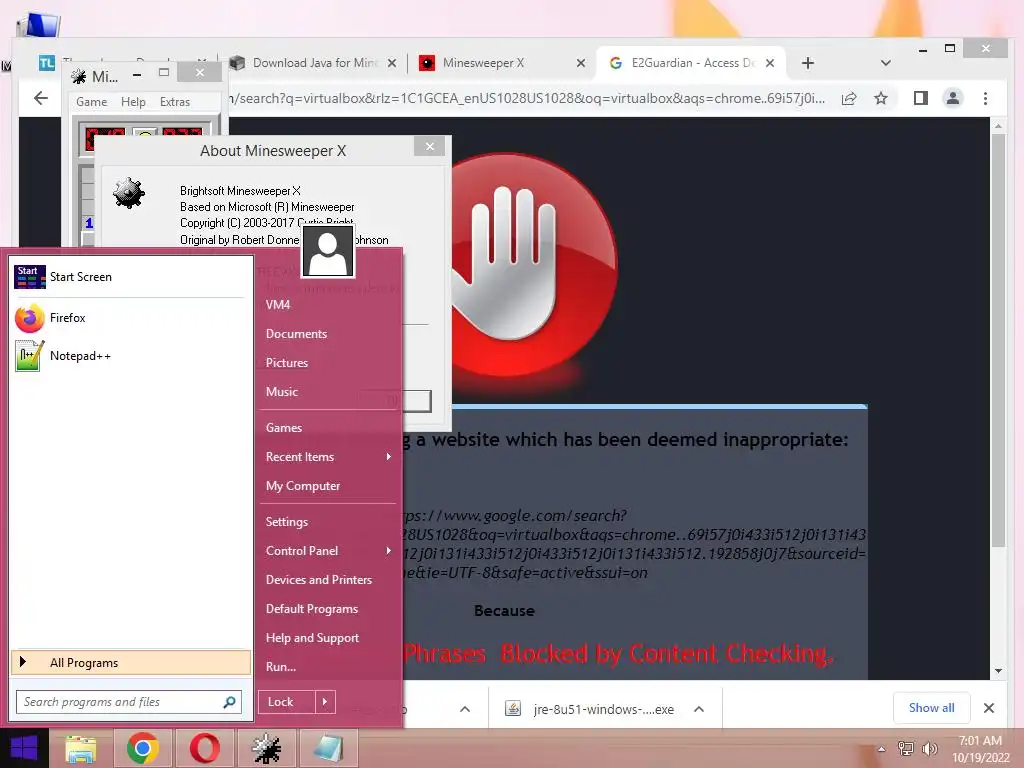
Task: Open Pictures from Start menu
Action: point(287,362)
